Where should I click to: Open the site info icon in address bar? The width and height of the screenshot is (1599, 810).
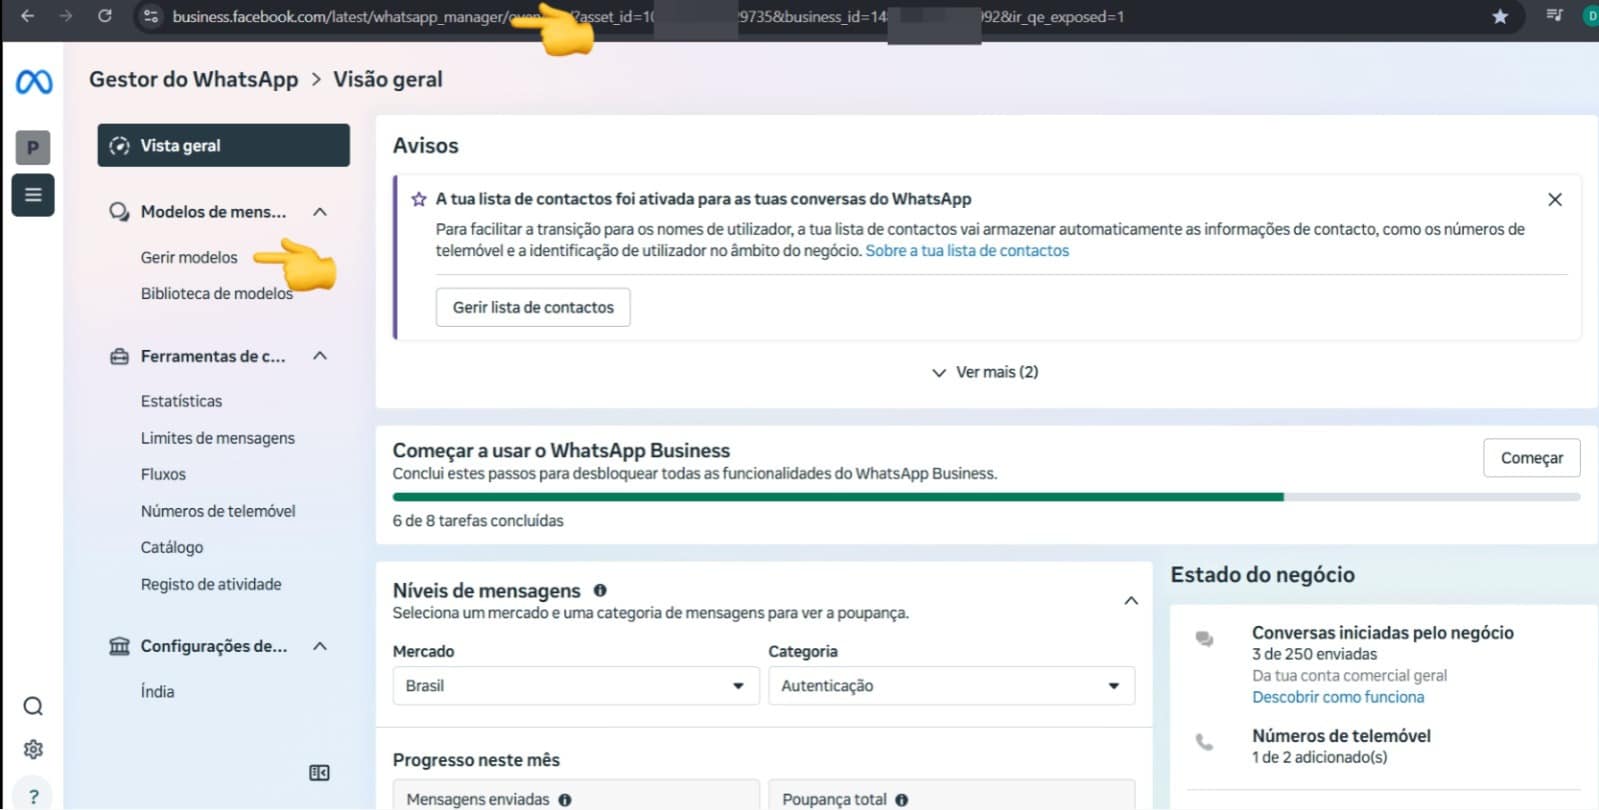[151, 16]
